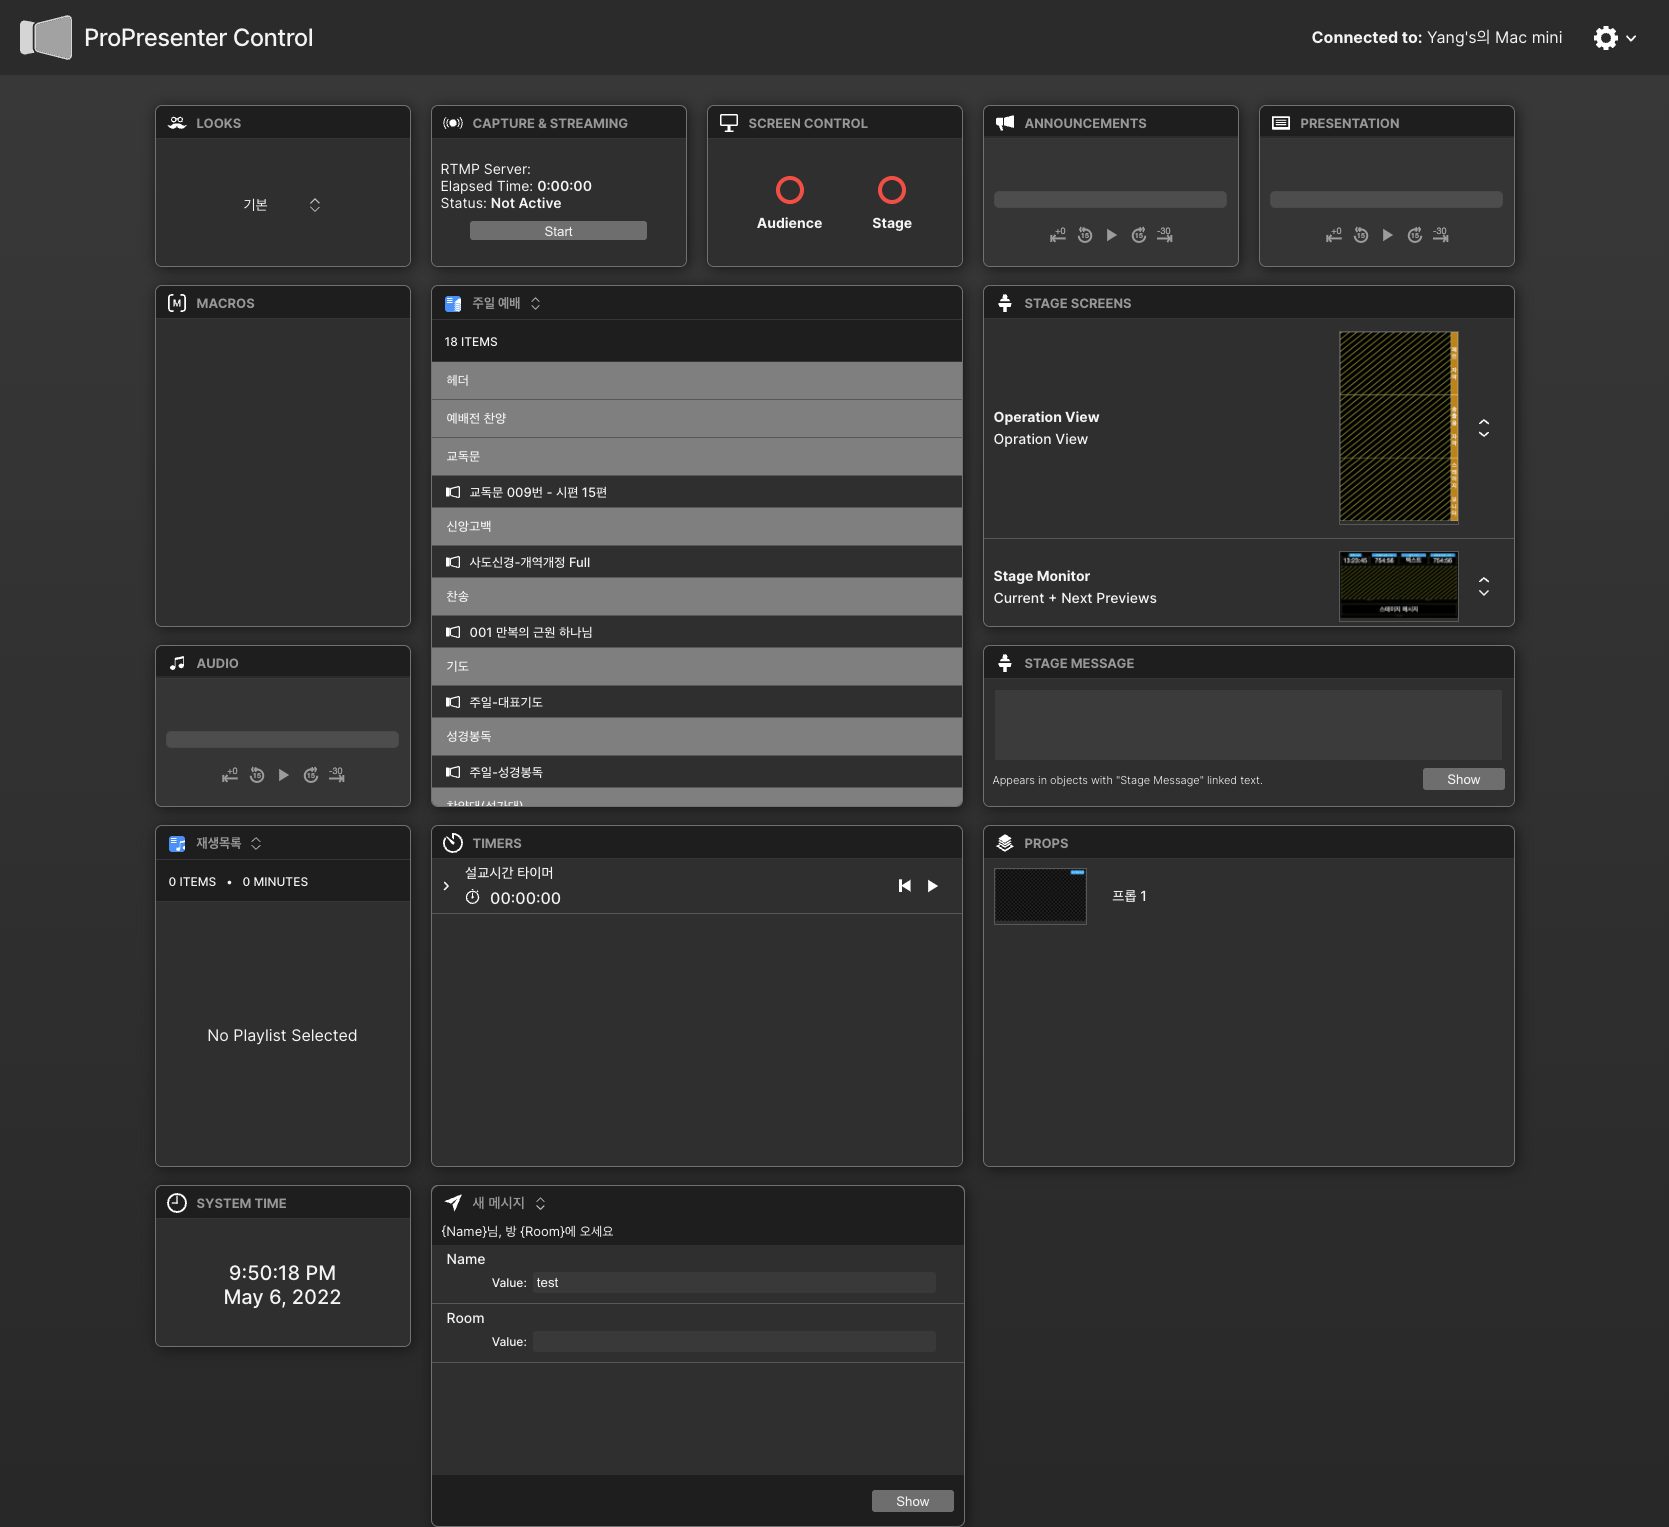Jump to start in Announcements transport
Viewport: 1669px width, 1527px height.
click(1058, 235)
